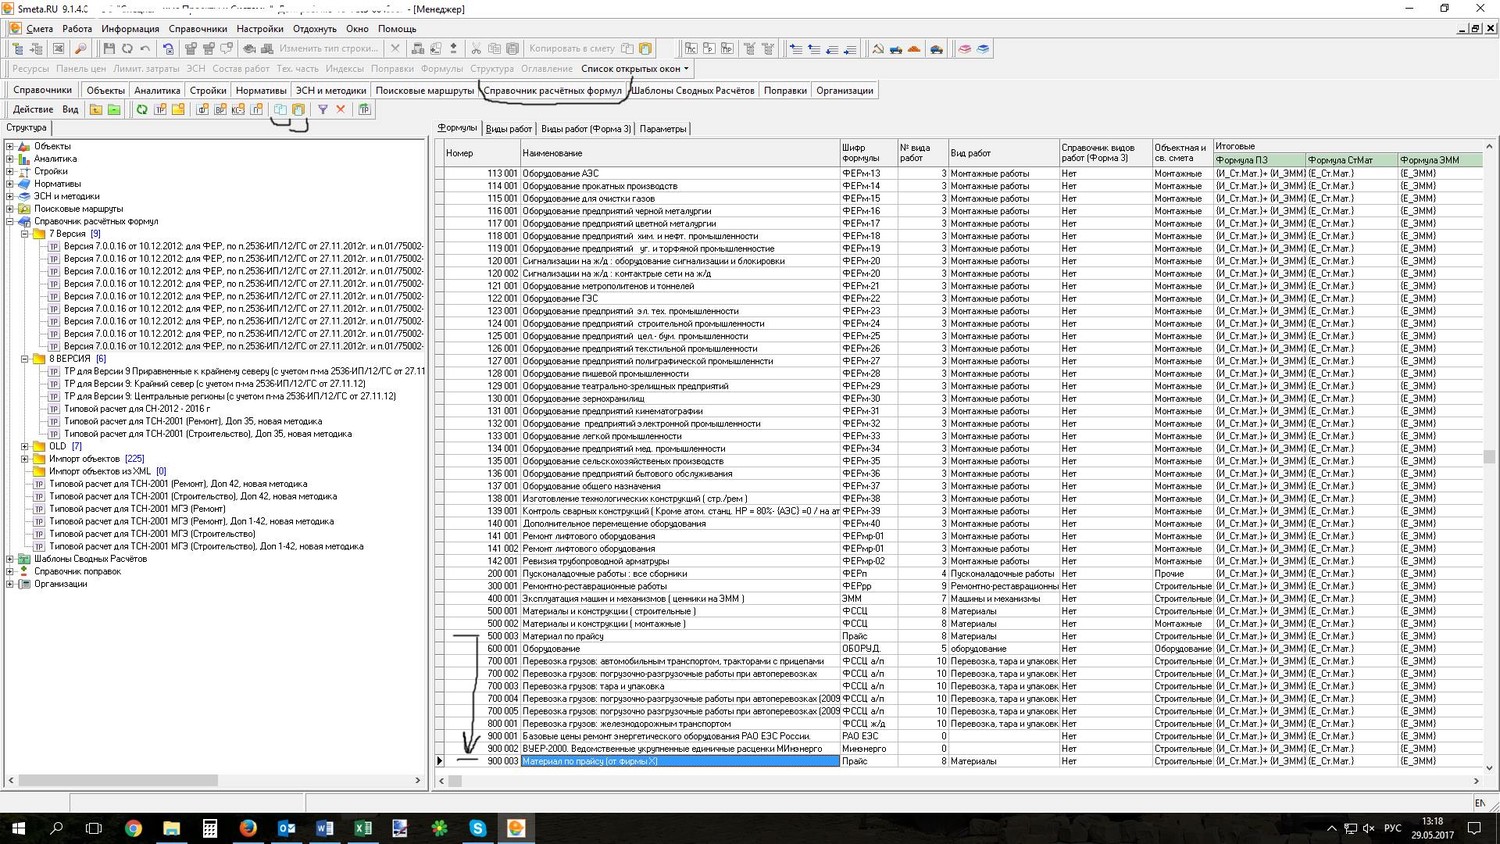1500x844 pixels.
Task: Expand the OLD folder node
Action: coord(25,446)
